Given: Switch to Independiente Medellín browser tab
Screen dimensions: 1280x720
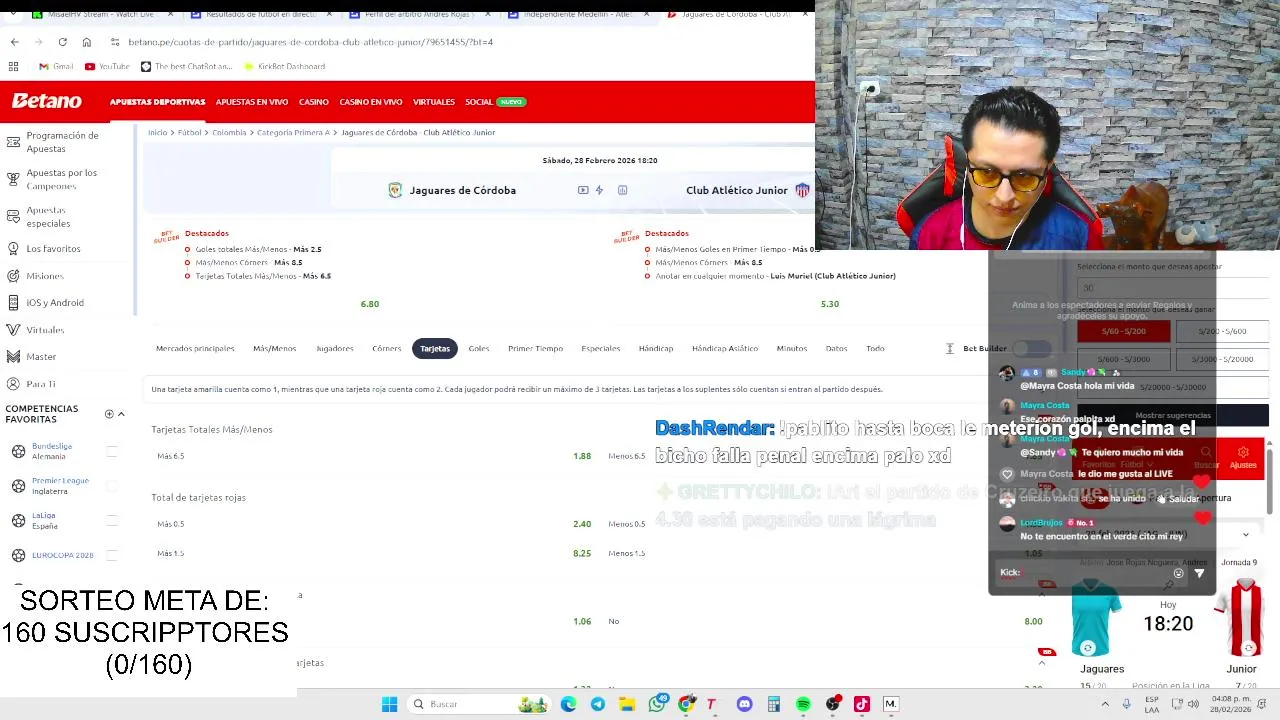Looking at the screenshot, I should coord(580,15).
